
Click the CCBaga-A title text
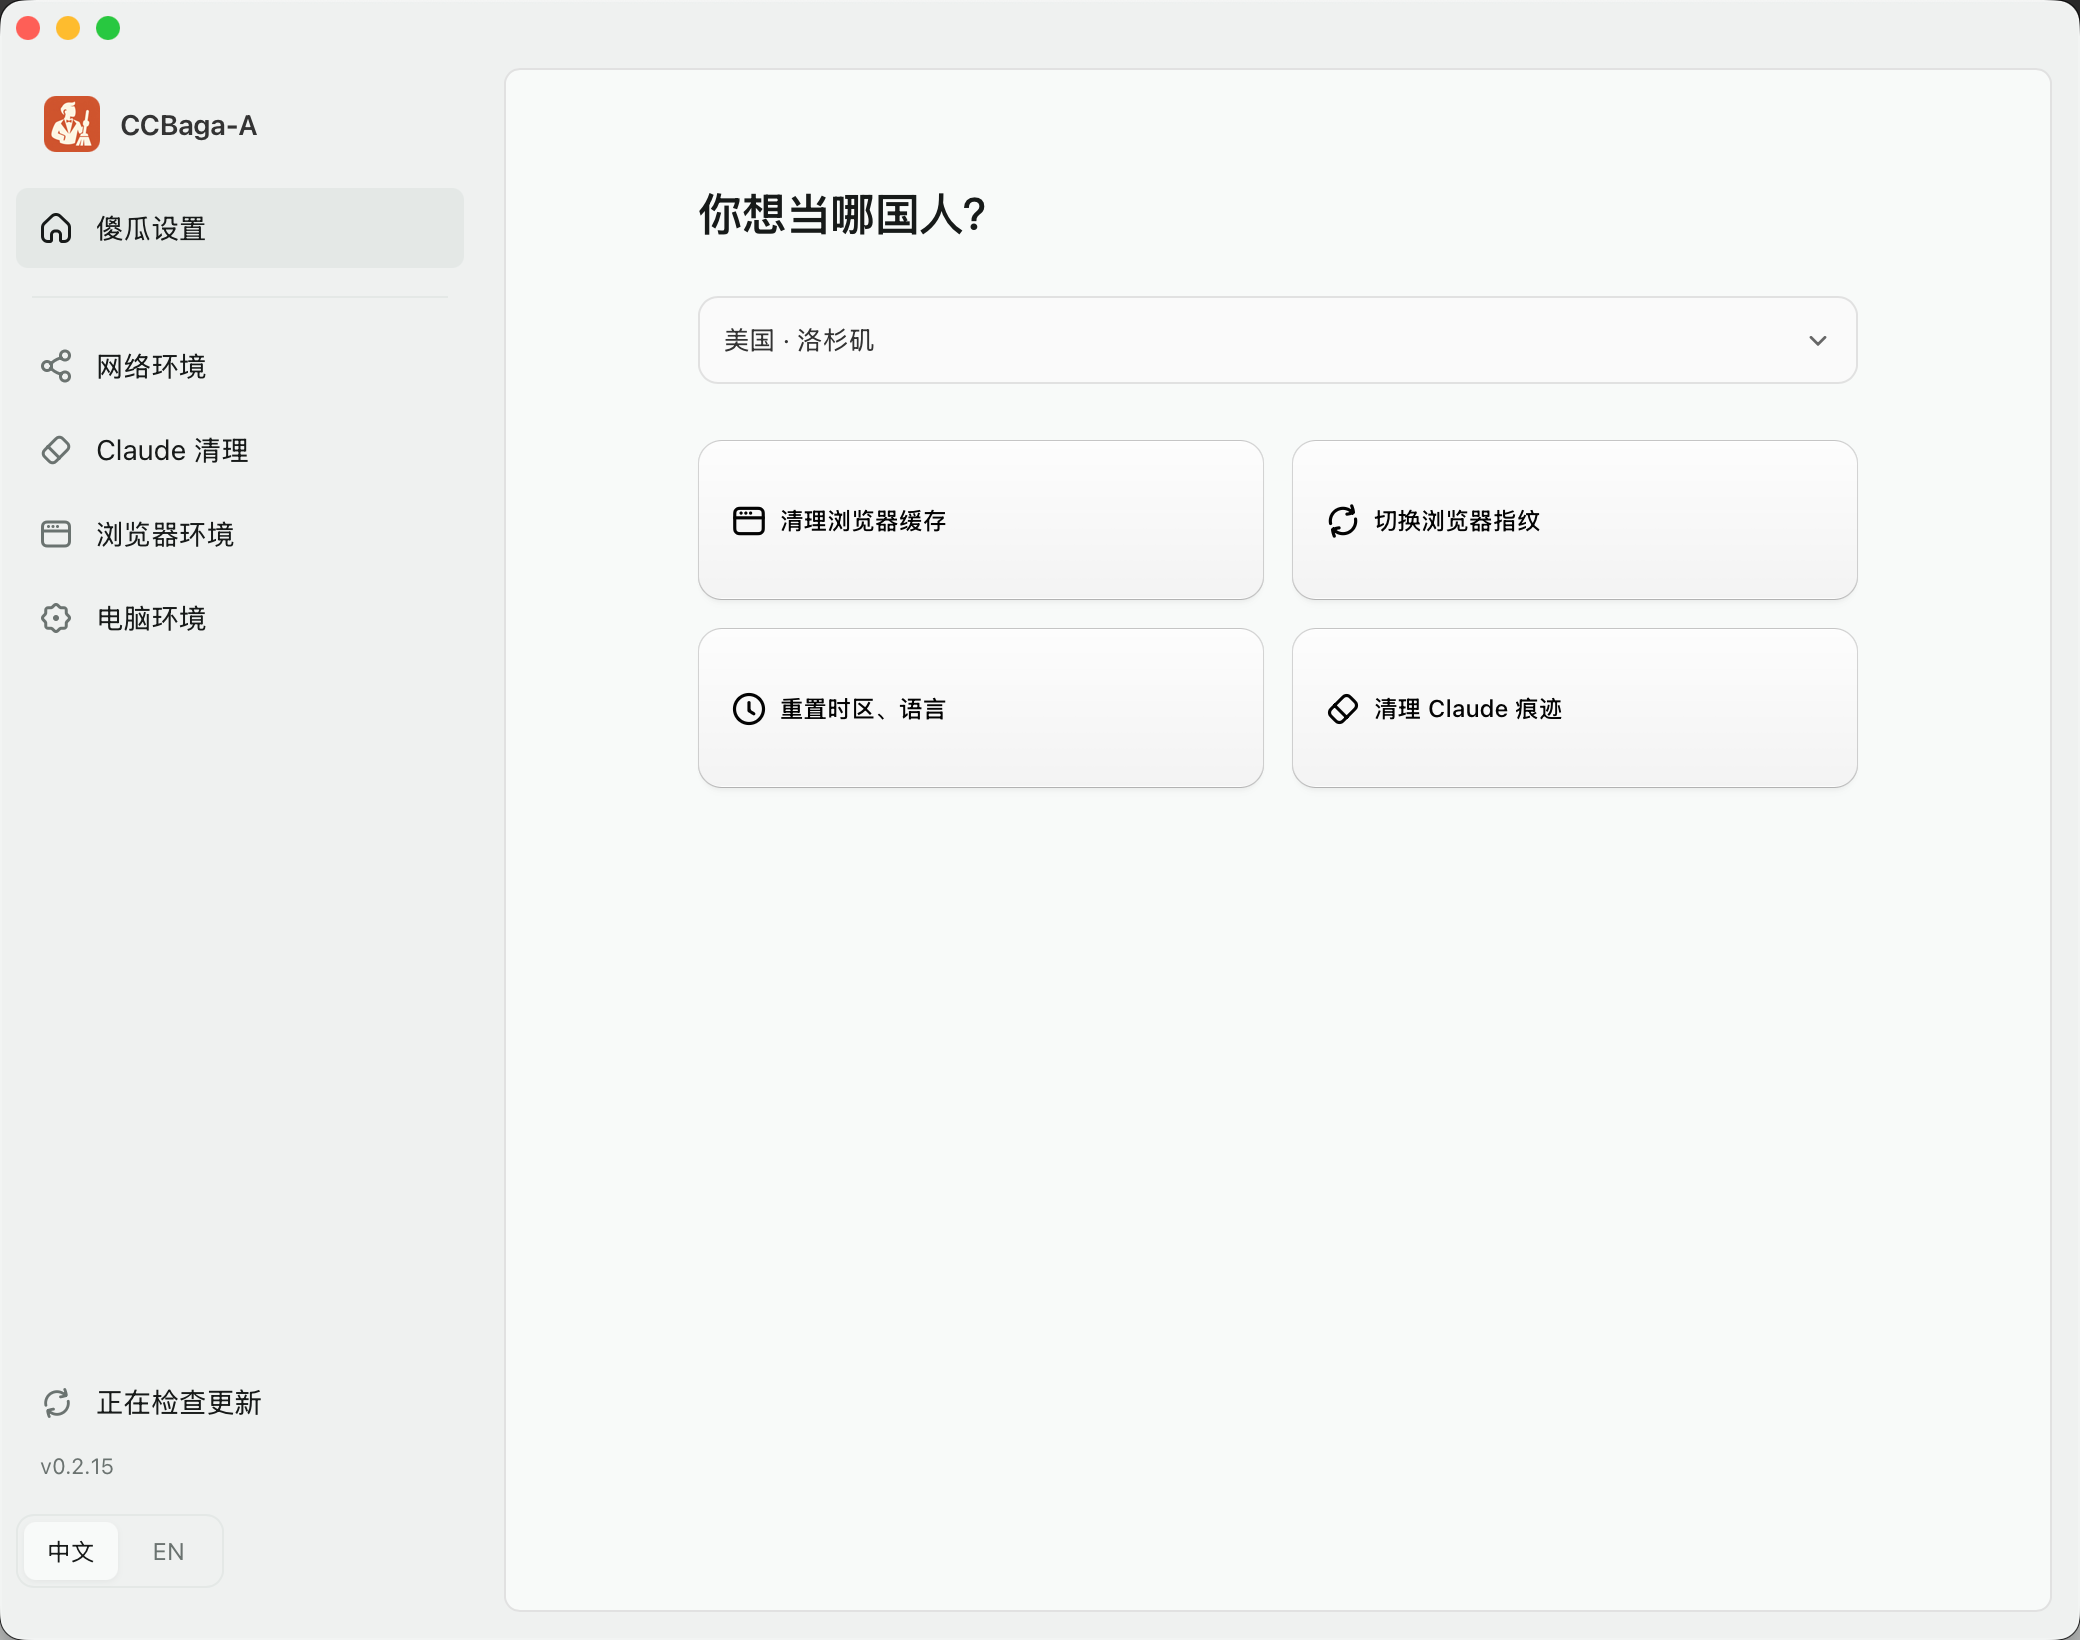(189, 125)
